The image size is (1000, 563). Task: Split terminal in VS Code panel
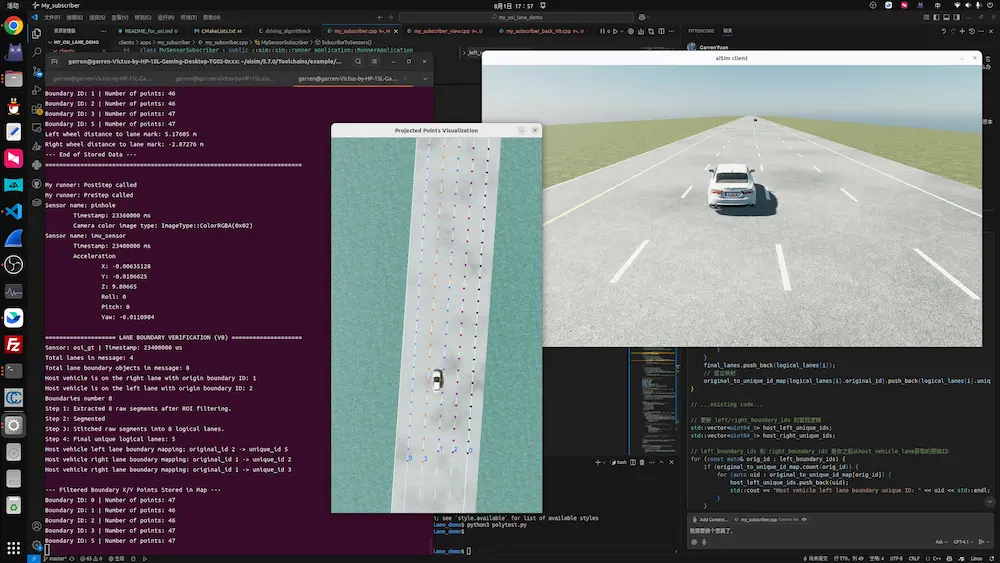pos(633,462)
